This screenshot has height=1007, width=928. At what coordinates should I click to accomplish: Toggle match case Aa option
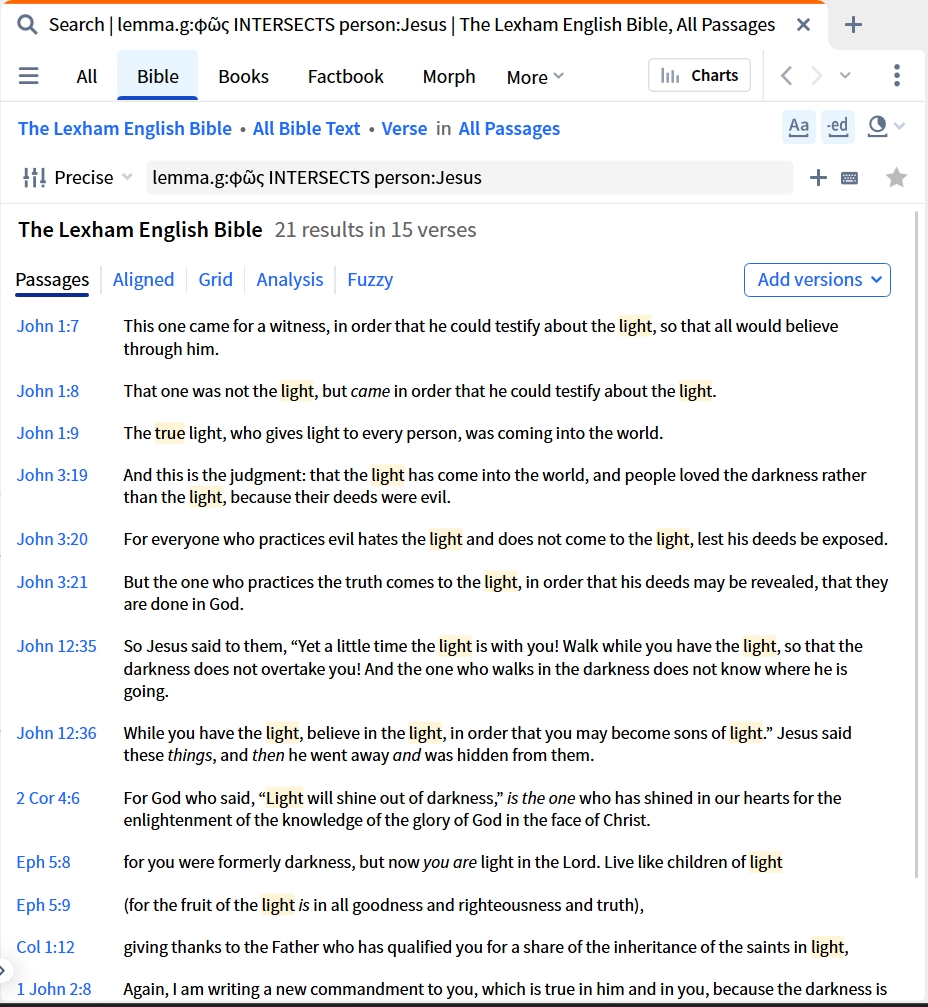click(x=798, y=126)
